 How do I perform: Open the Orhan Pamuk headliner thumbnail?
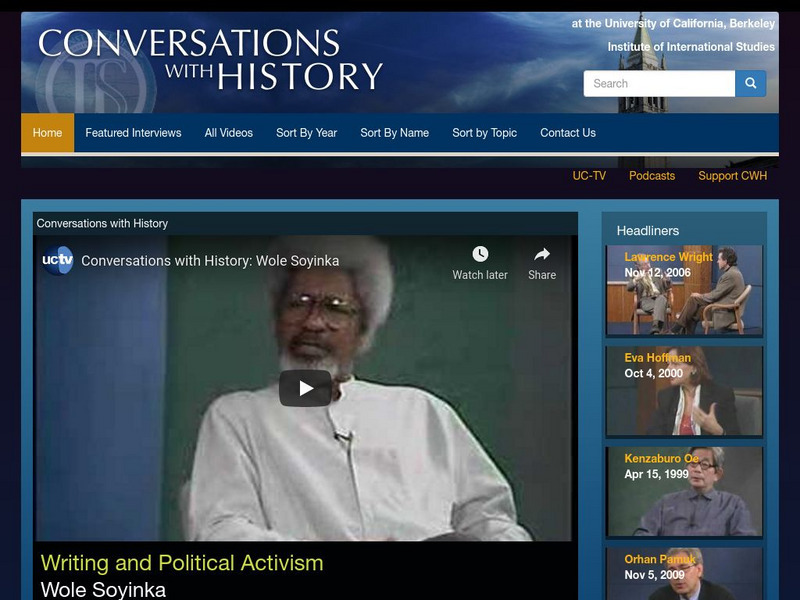(684, 573)
